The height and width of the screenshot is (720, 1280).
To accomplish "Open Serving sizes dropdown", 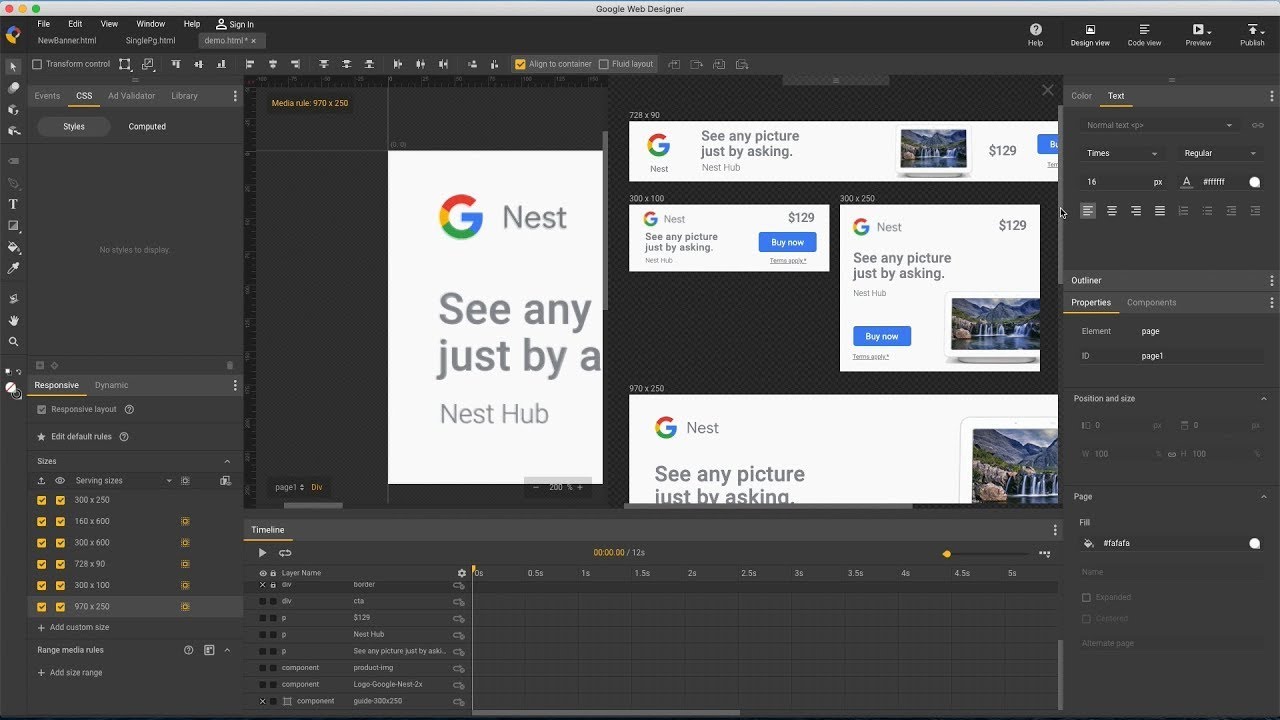I will pyautogui.click(x=123, y=481).
